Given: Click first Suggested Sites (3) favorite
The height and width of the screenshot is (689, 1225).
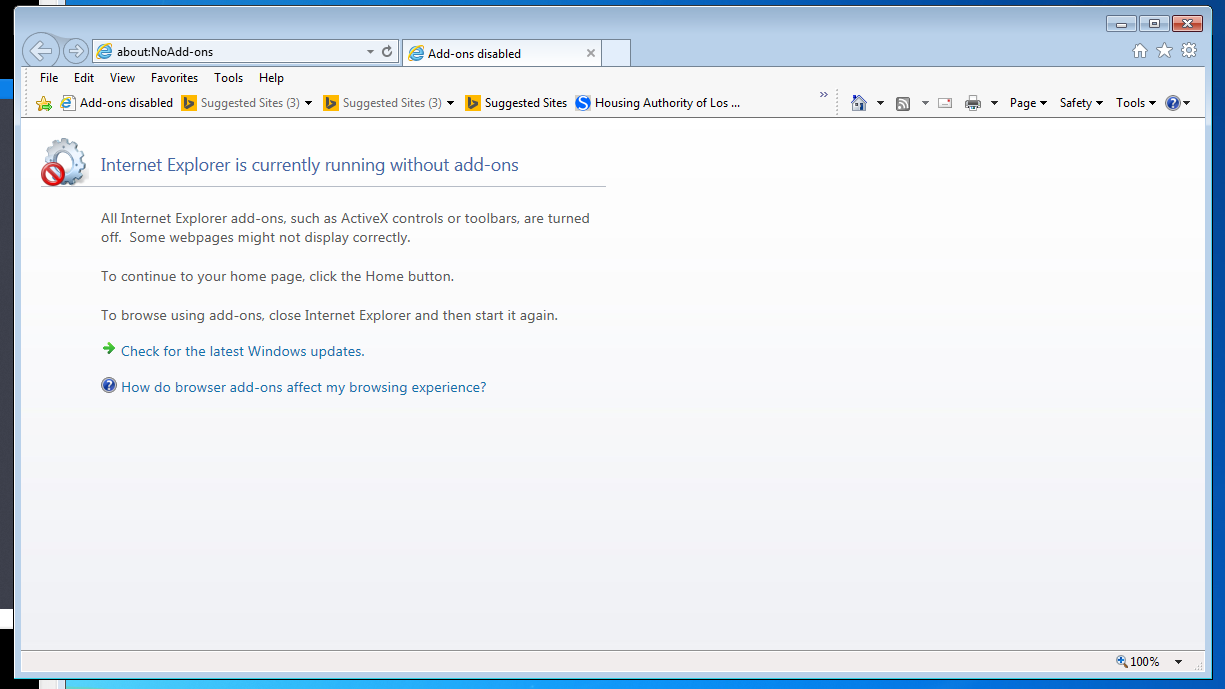Looking at the screenshot, I should 241,103.
